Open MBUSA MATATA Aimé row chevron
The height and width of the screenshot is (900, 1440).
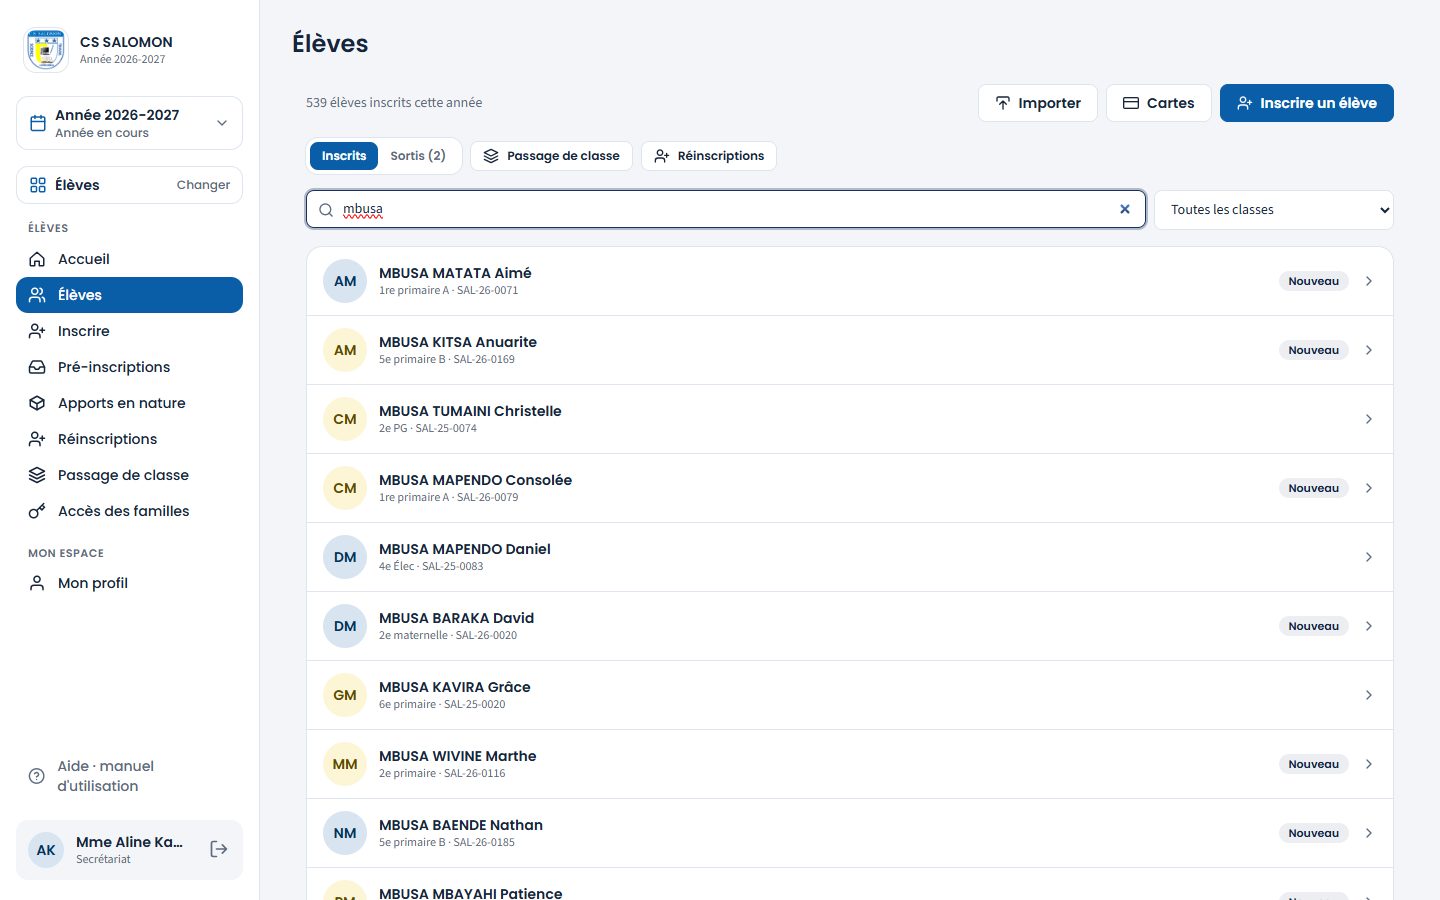tap(1369, 281)
